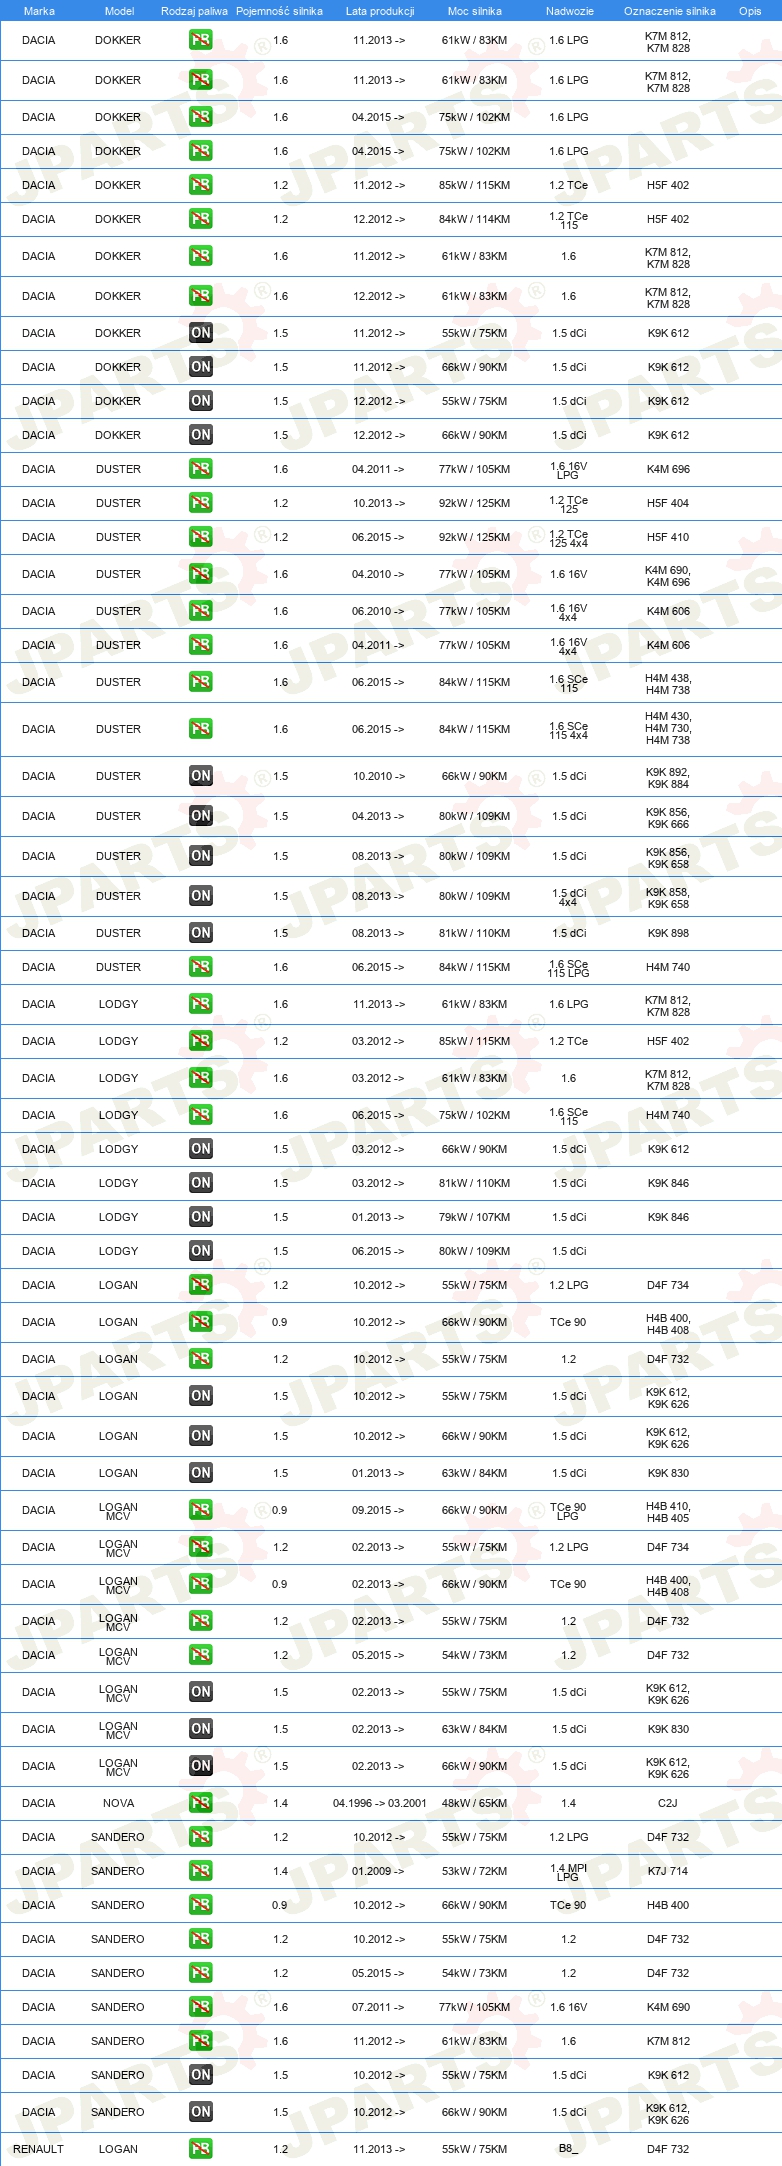The width and height of the screenshot is (782, 2166).
Task: Click the Oznaczenie silnika column header
Action: click(x=670, y=11)
